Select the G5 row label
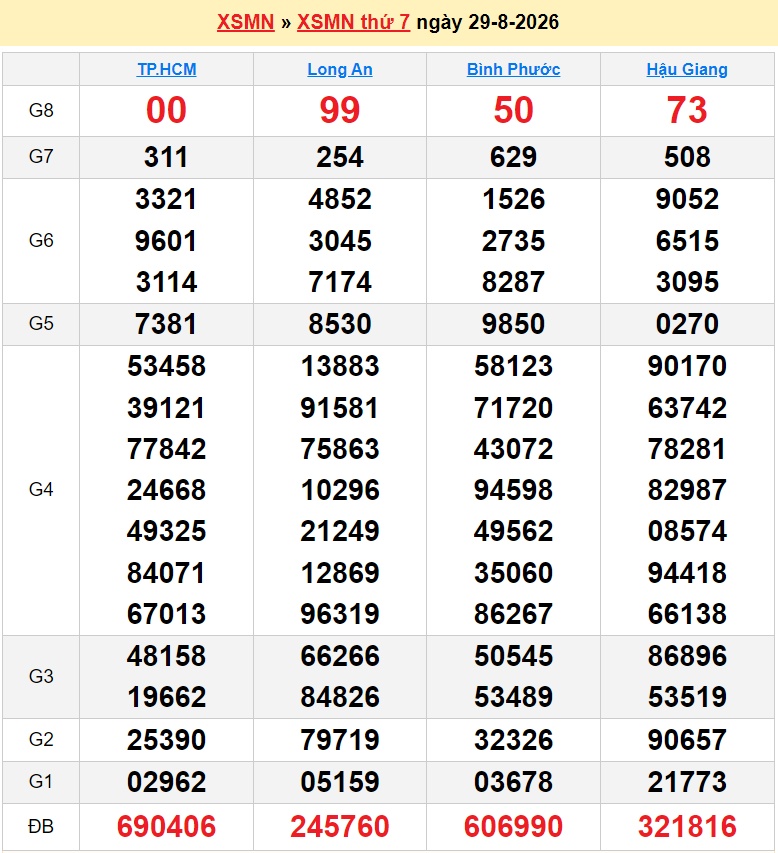This screenshot has width=778, height=853. [x=41, y=324]
